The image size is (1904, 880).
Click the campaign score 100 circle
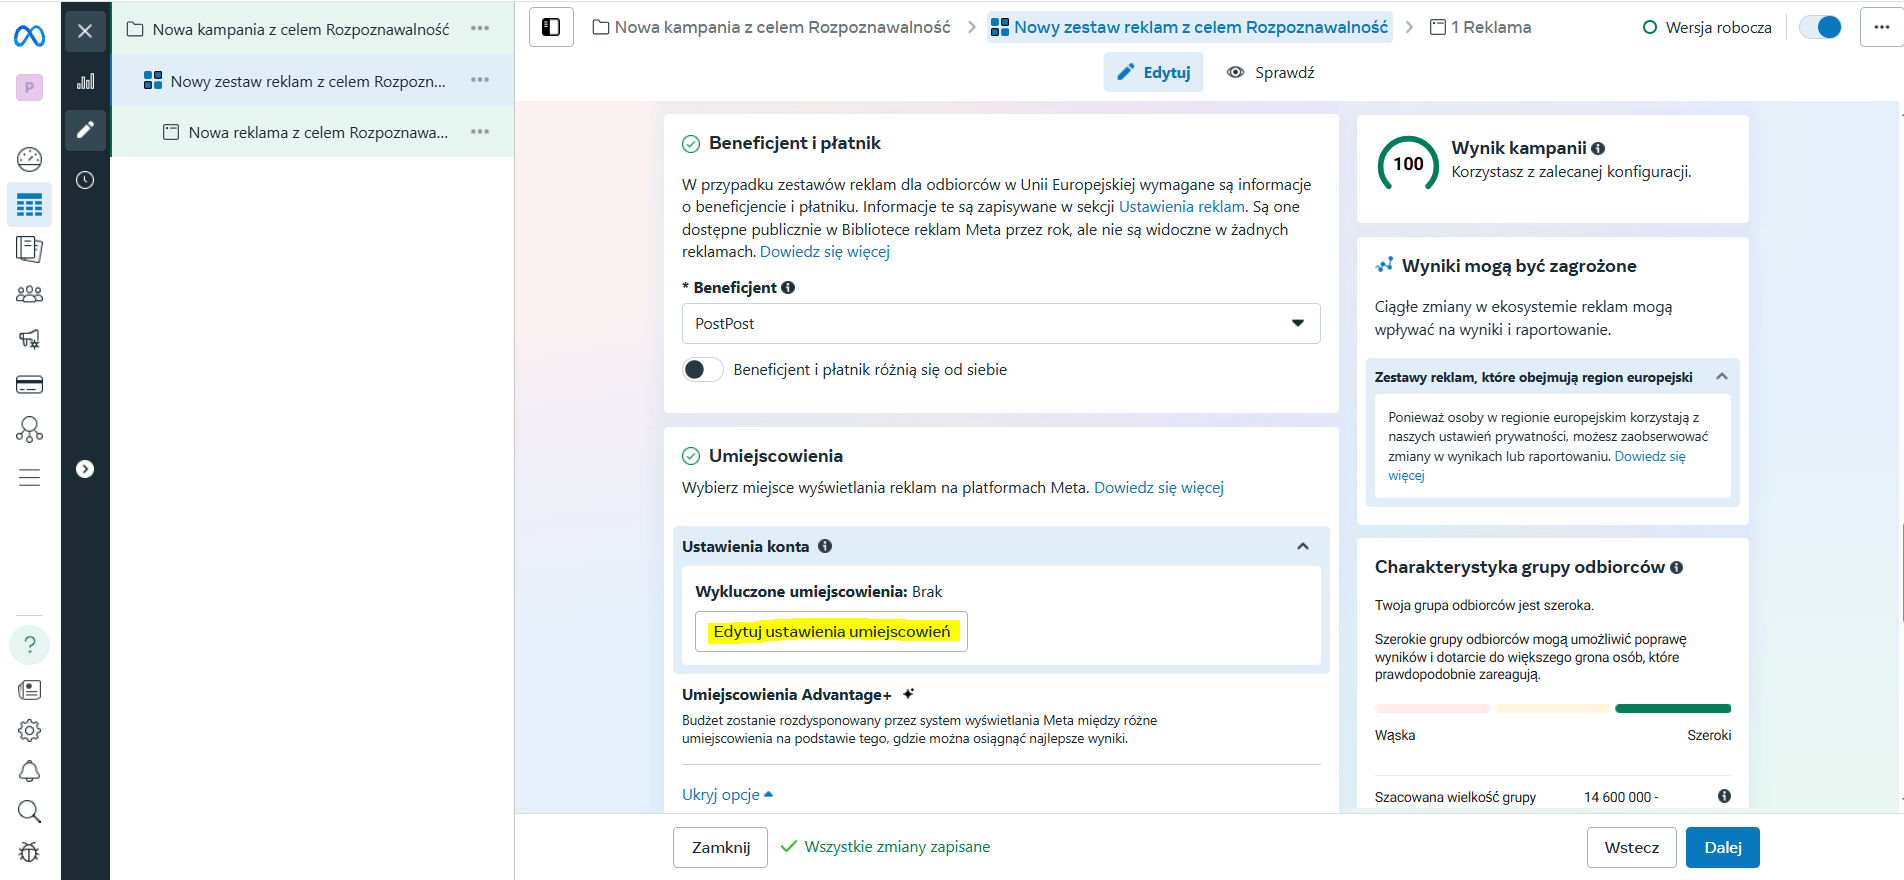point(1408,165)
